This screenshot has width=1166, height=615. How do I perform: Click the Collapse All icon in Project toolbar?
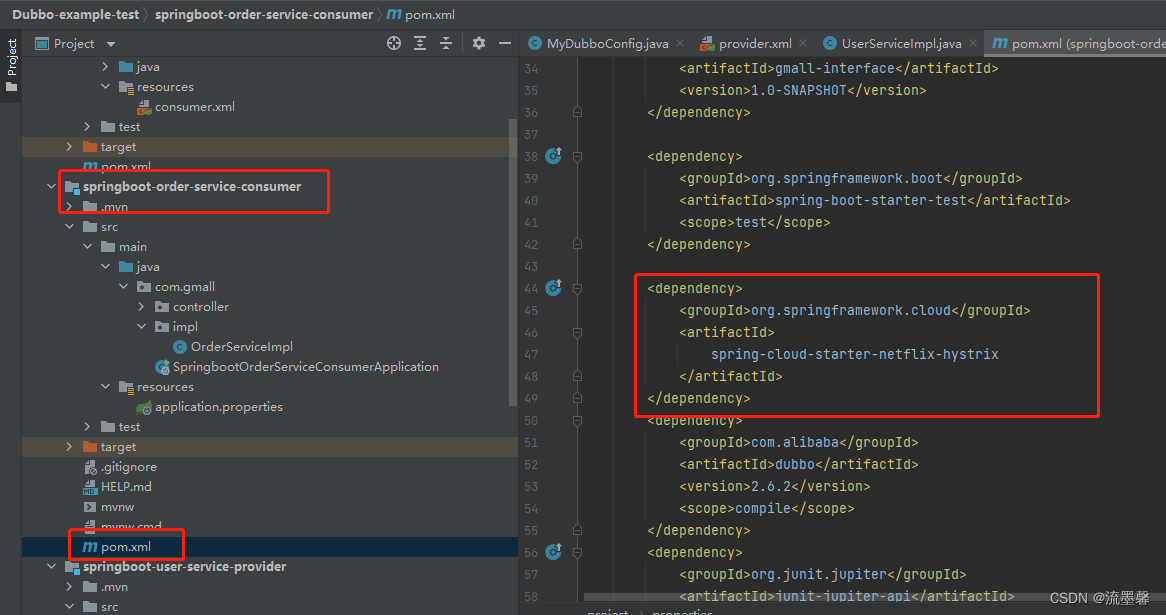446,43
